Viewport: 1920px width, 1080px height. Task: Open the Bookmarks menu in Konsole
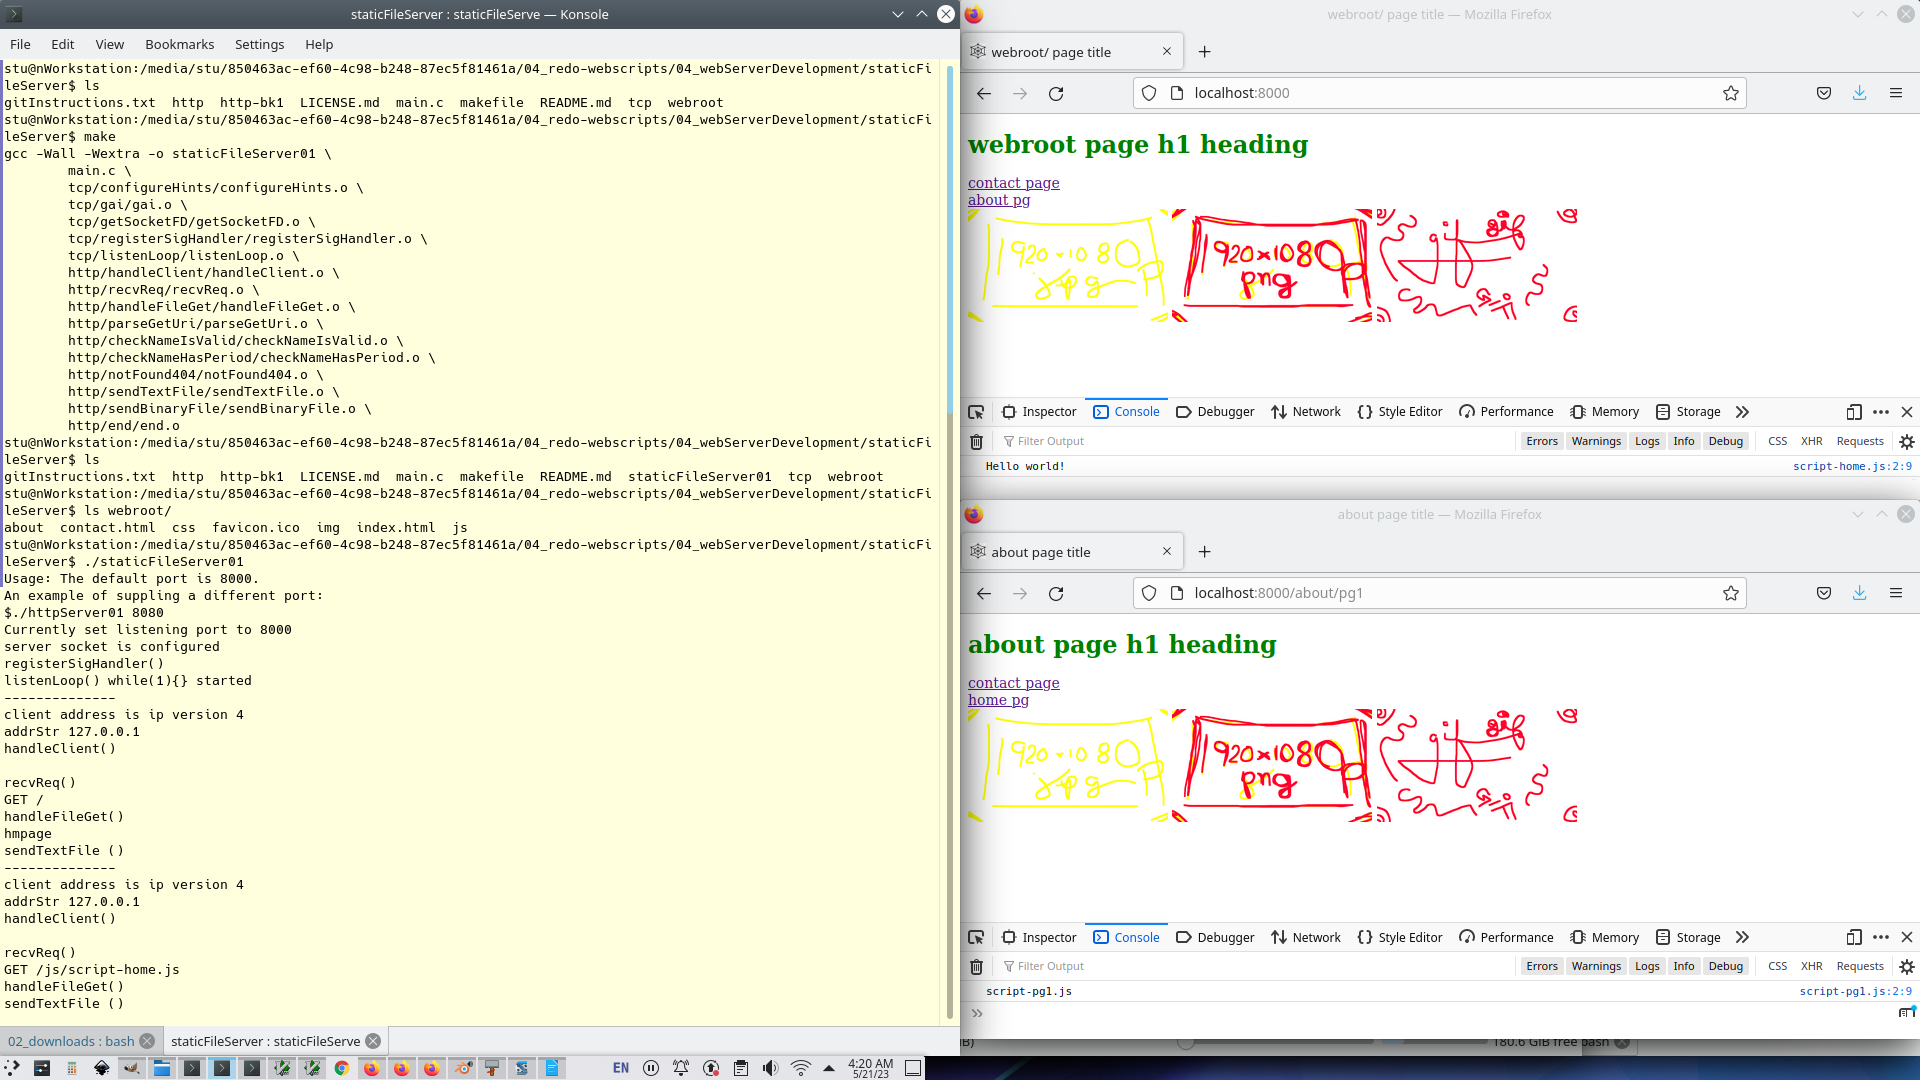tap(179, 44)
